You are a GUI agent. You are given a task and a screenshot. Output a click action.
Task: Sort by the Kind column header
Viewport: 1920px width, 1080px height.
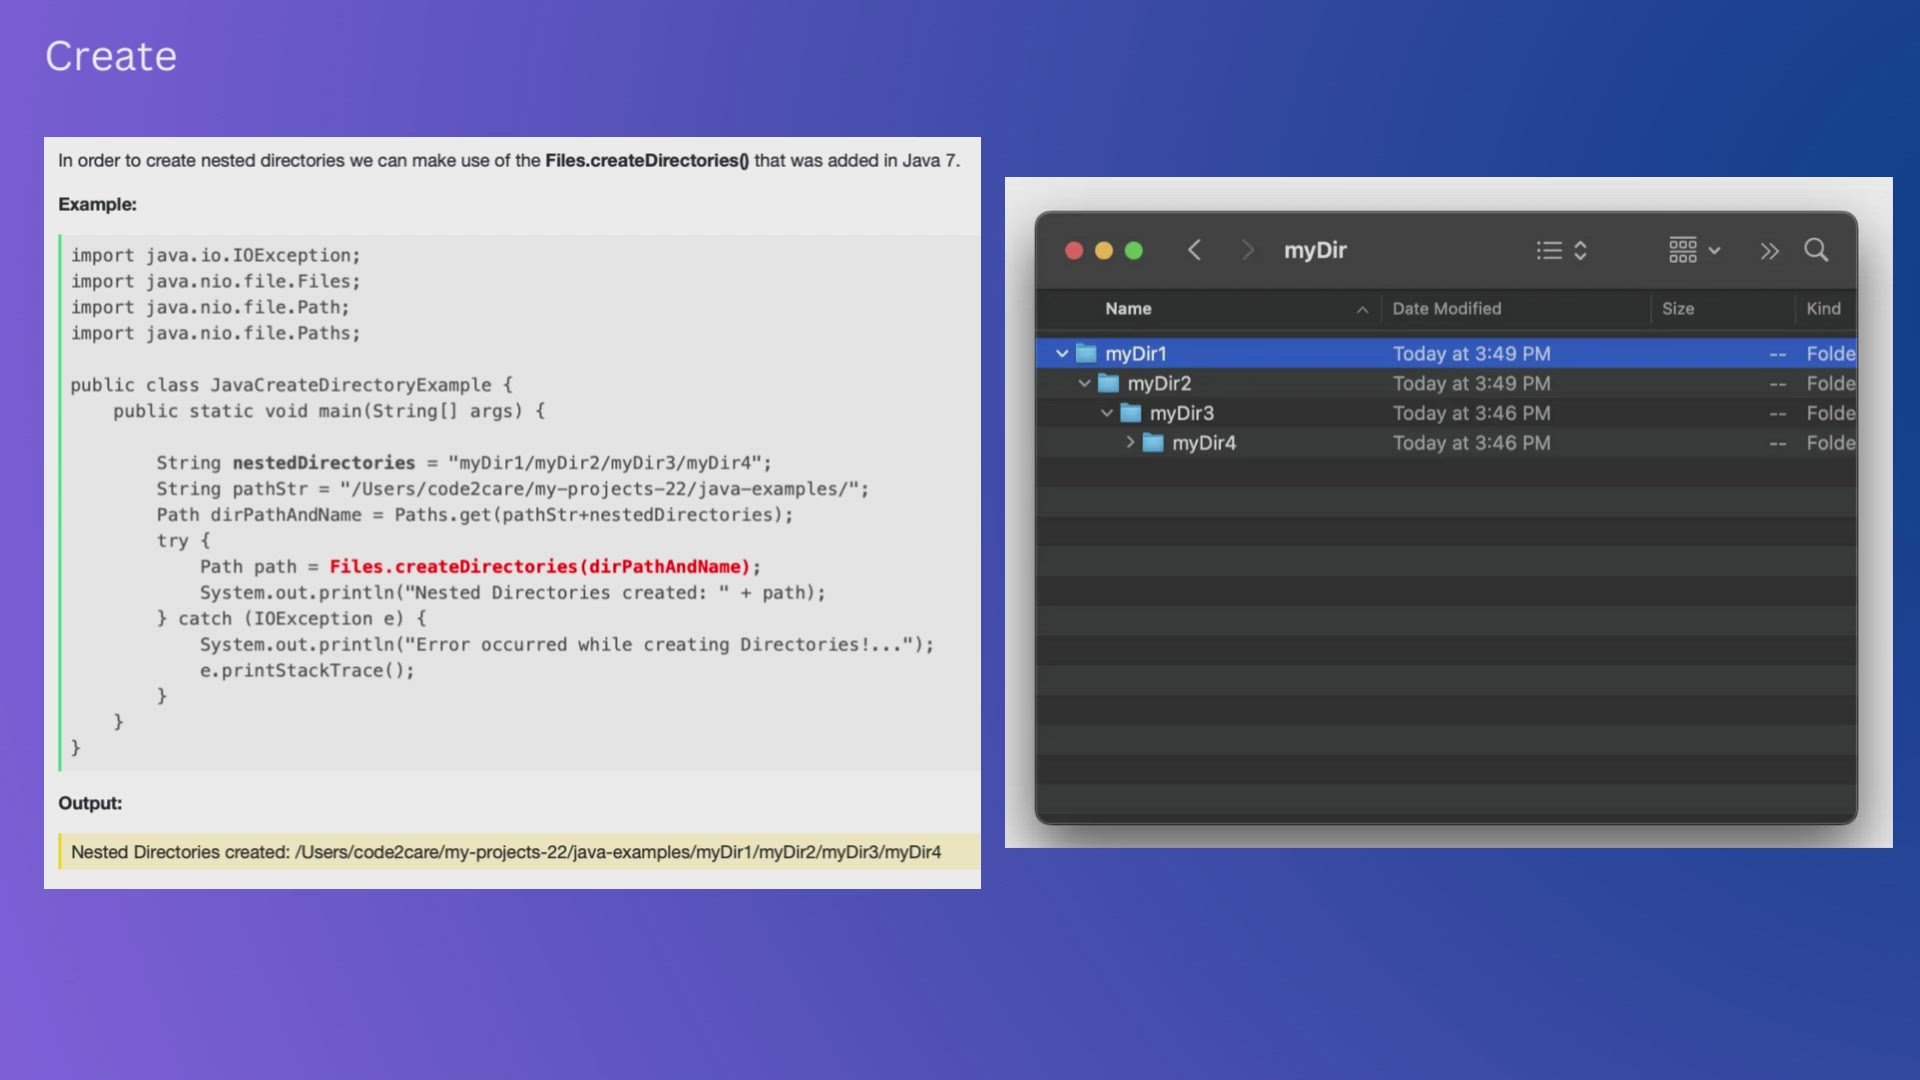tap(1823, 309)
